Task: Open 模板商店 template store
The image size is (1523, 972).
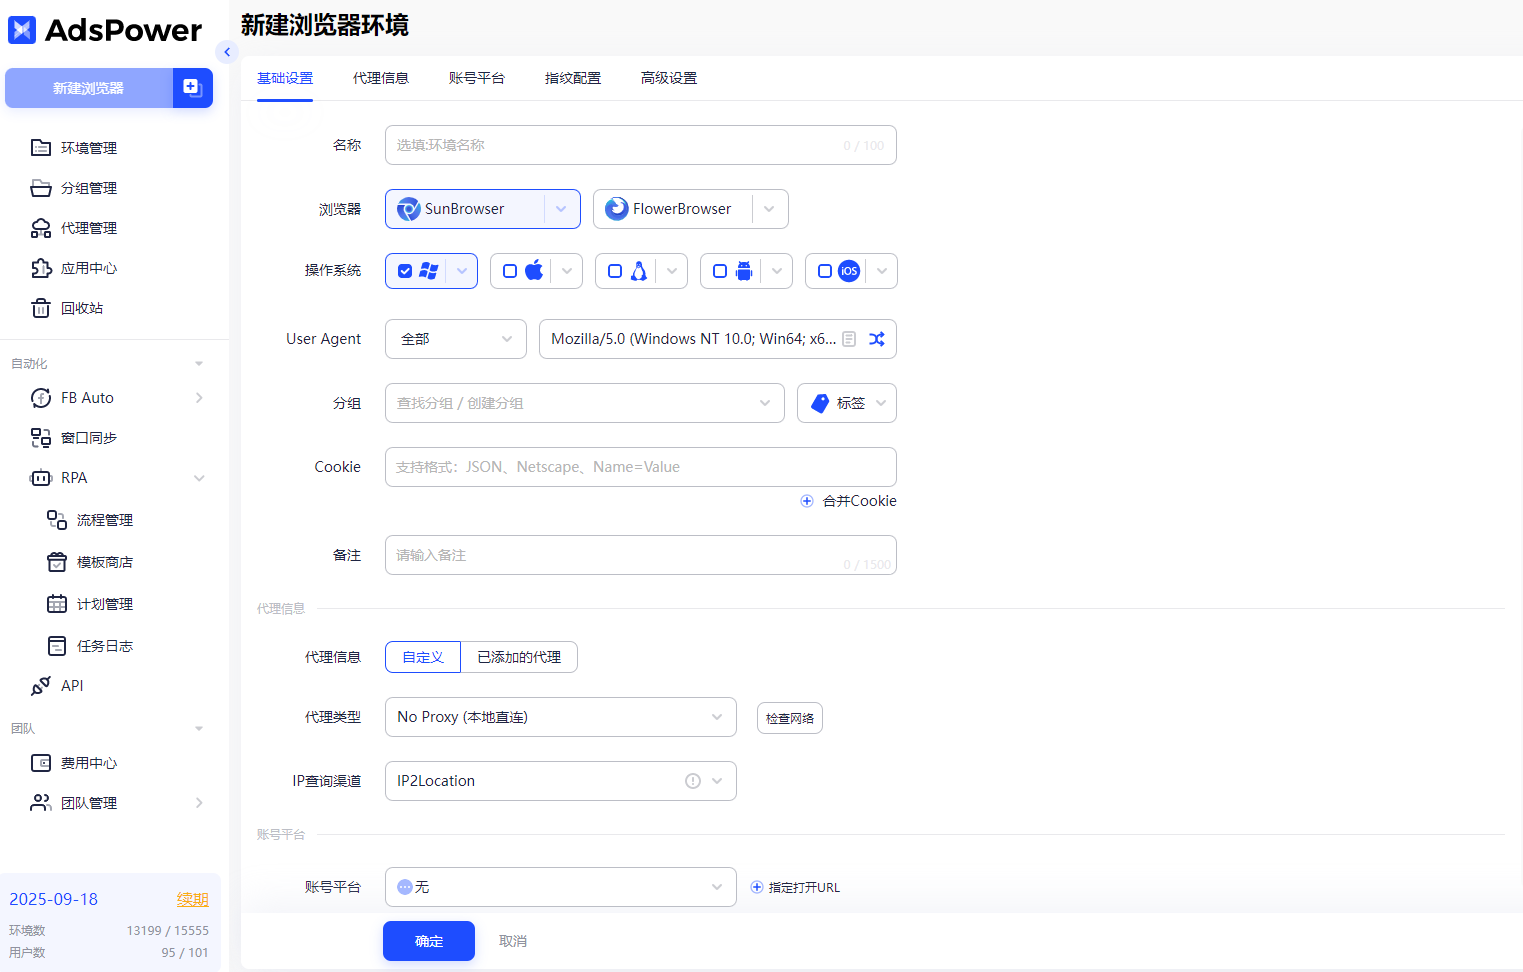Action: click(x=104, y=562)
